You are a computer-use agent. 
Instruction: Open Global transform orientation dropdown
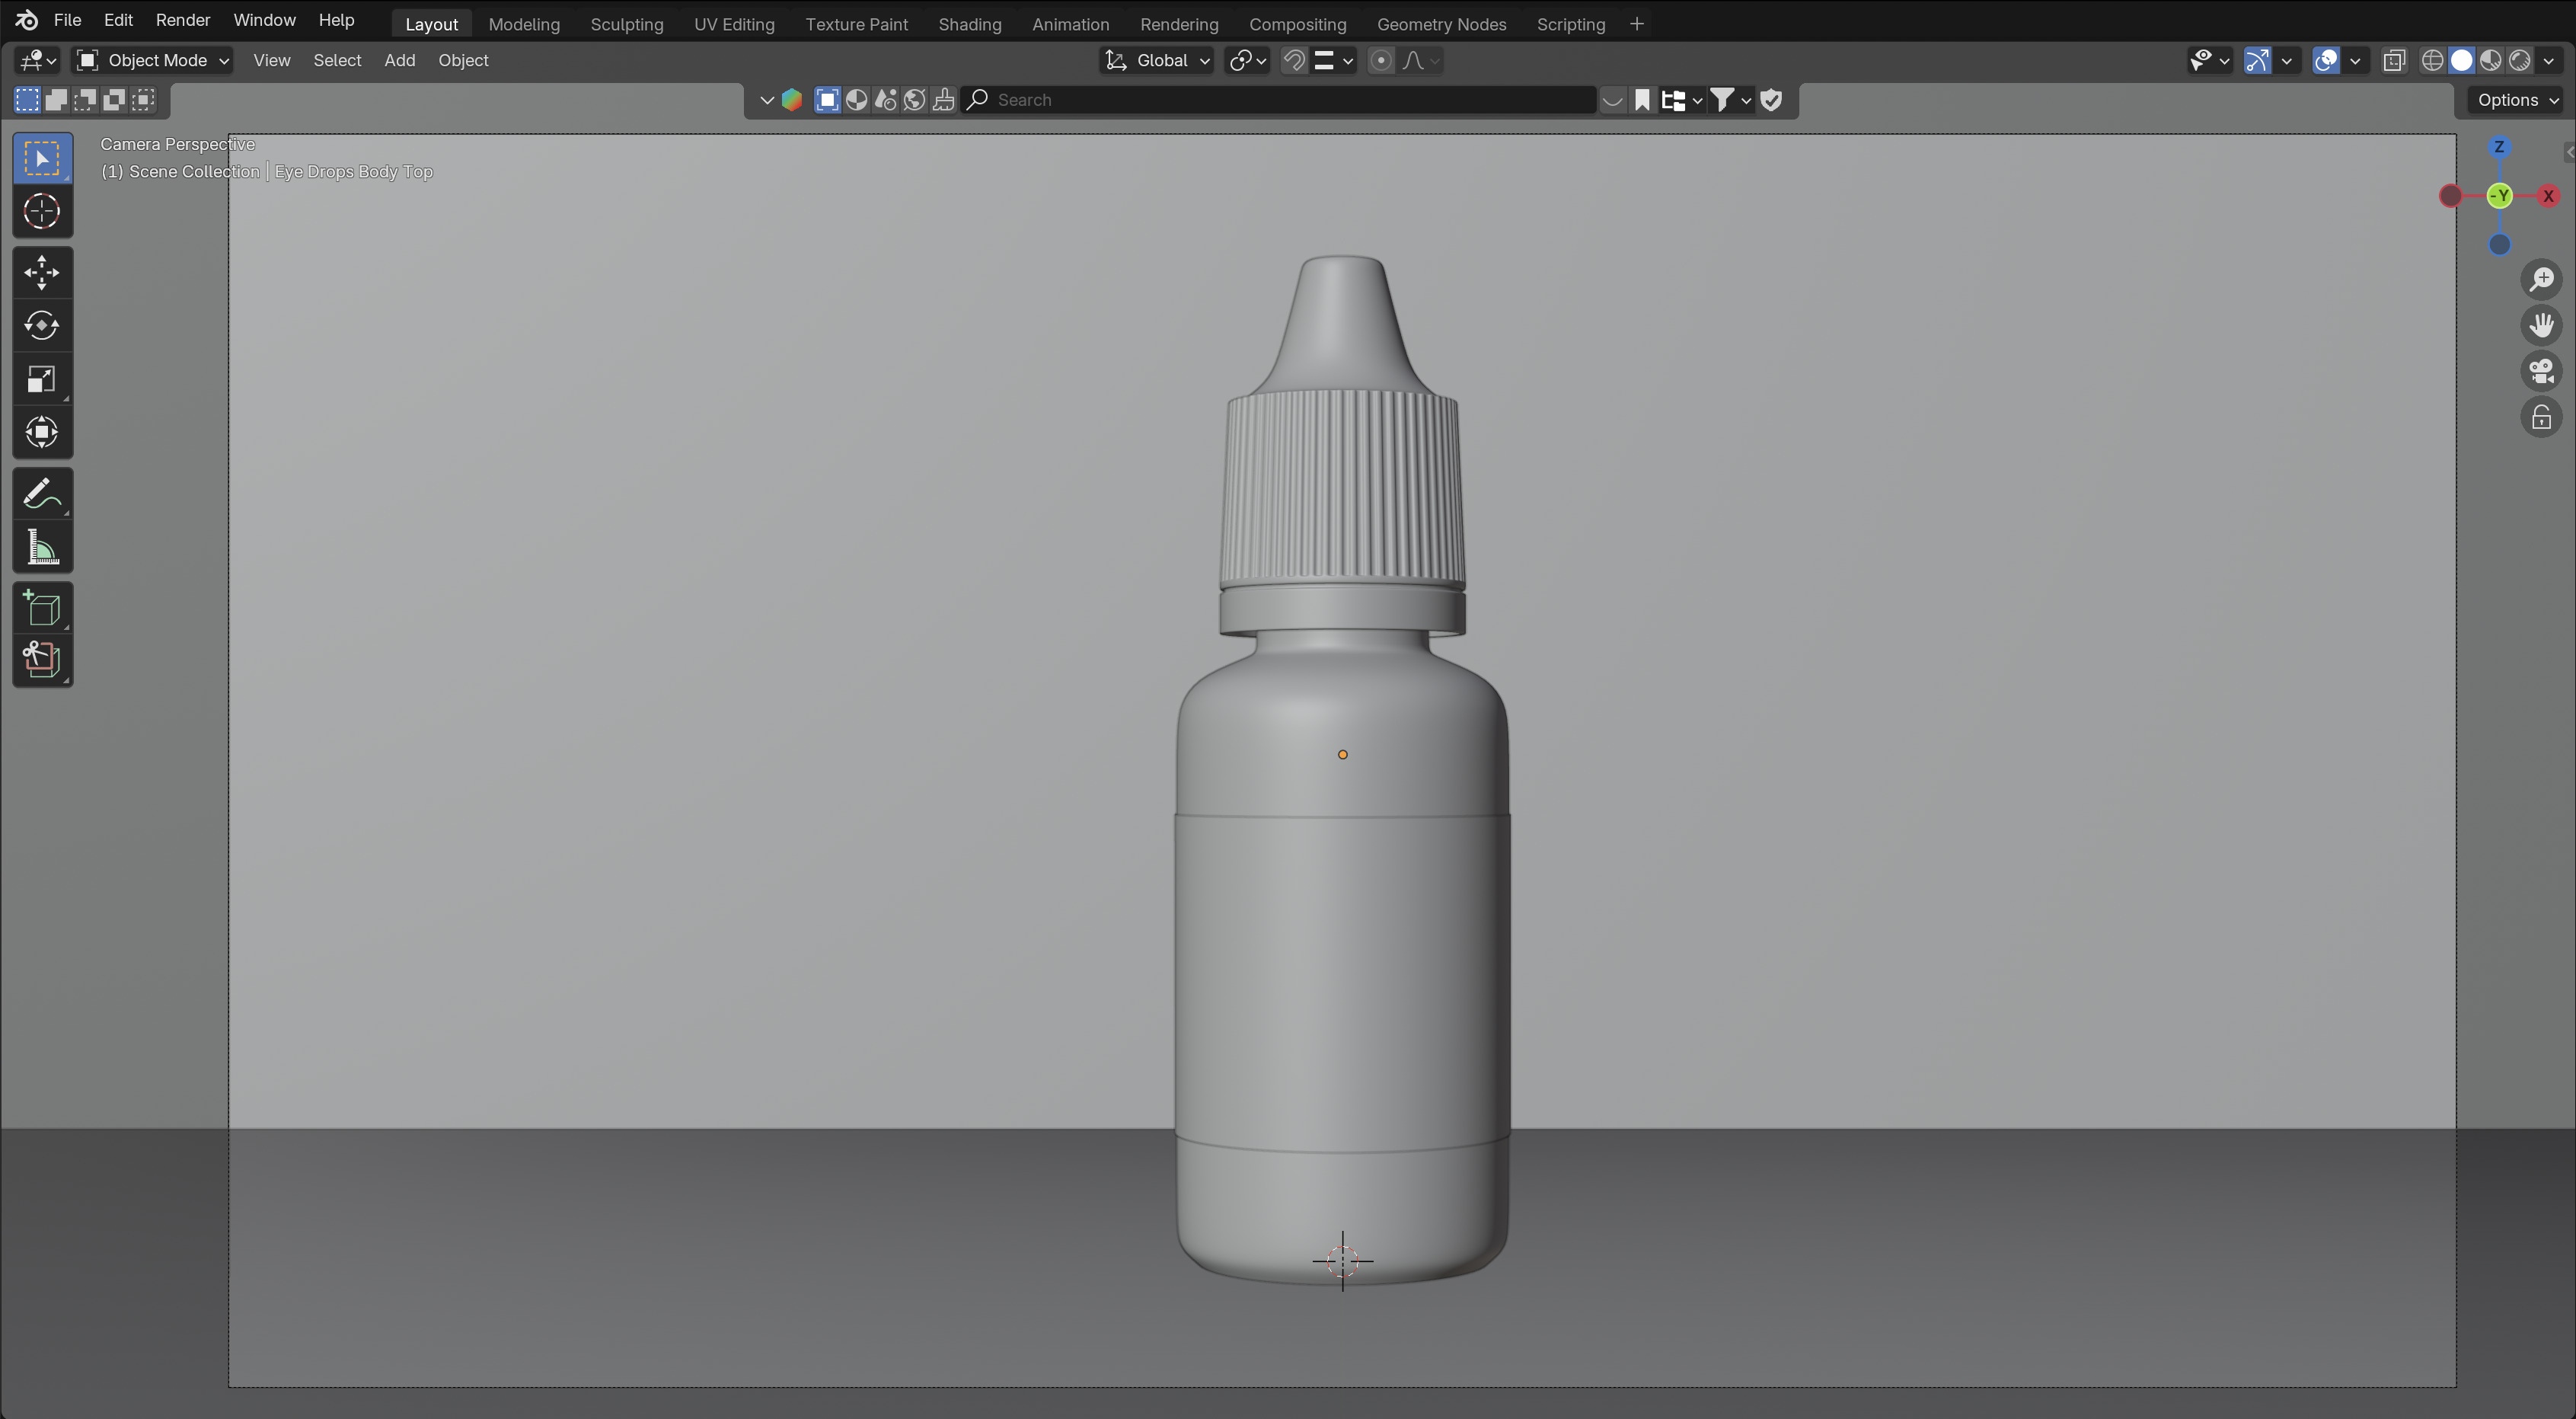[x=1157, y=61]
